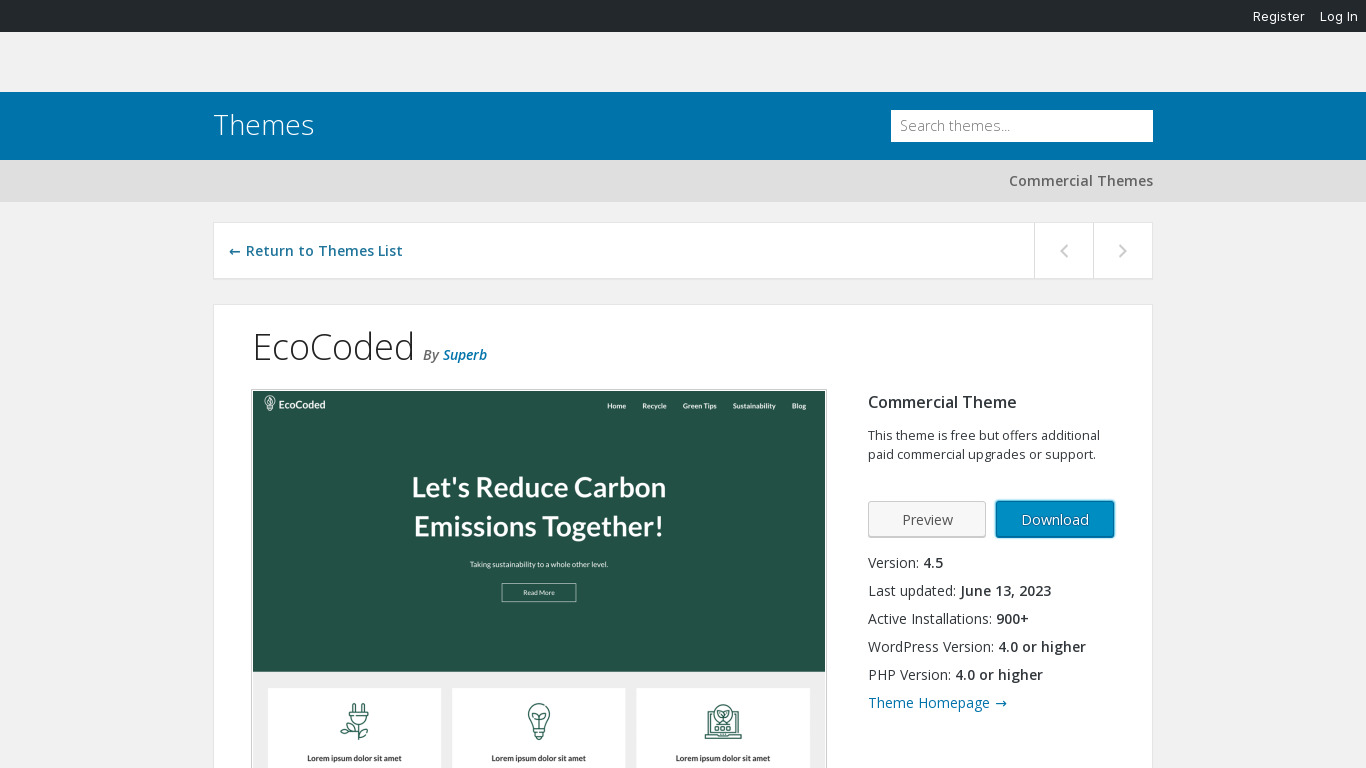
Task: Click 'Taking sustainability to a whole other level' text
Action: 539,564
